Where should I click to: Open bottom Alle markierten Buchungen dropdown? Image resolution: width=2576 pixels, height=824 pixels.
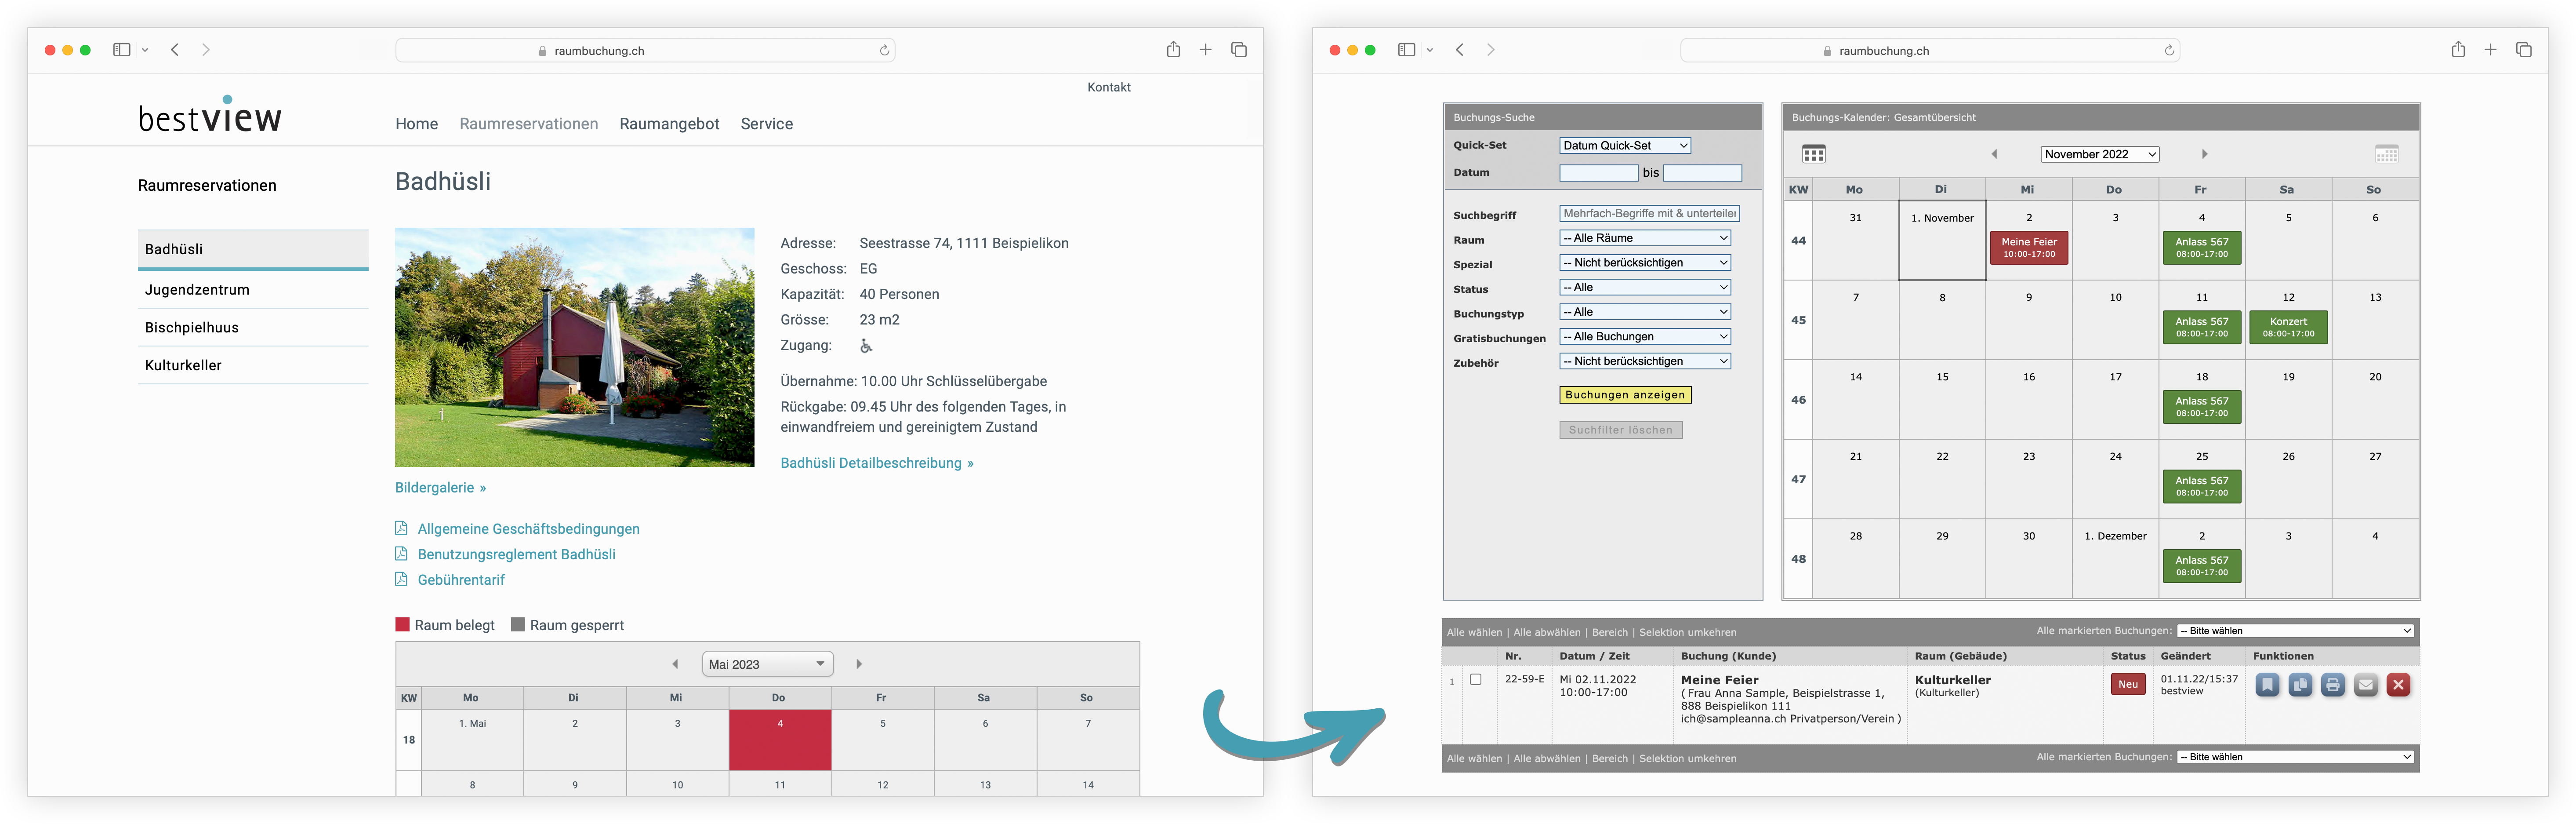(2295, 757)
